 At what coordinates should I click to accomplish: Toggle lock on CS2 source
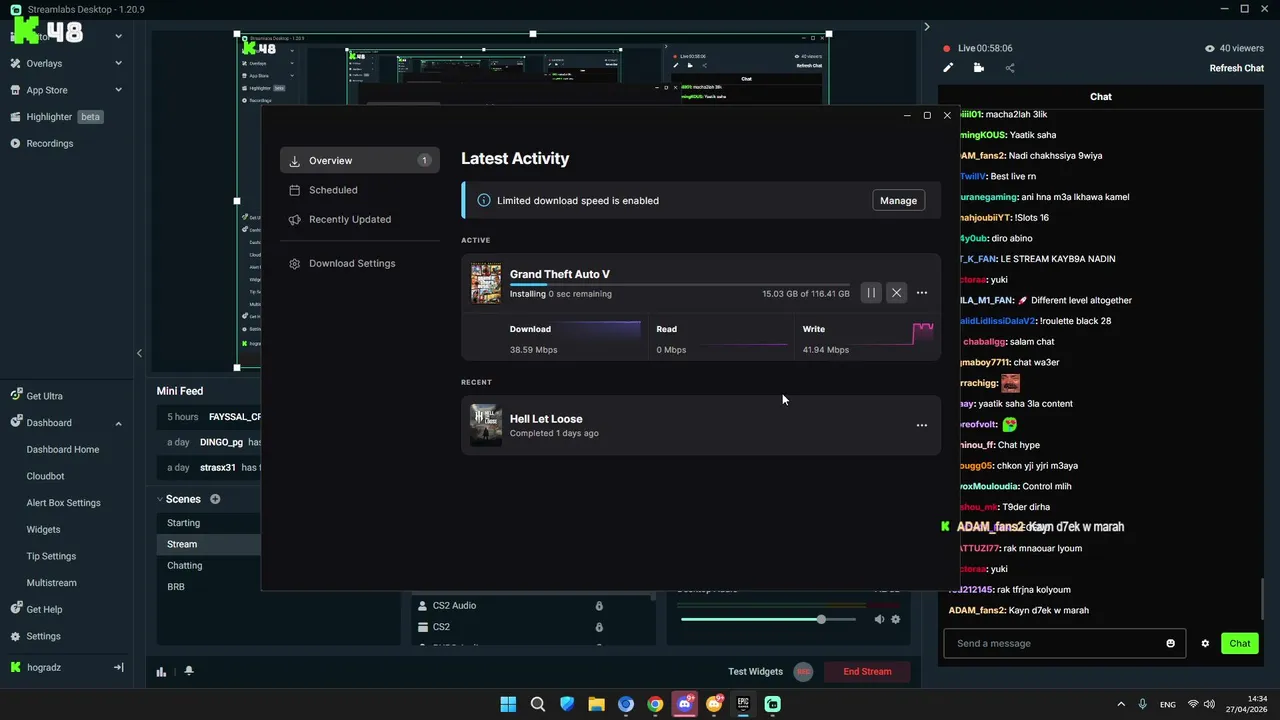tap(599, 627)
